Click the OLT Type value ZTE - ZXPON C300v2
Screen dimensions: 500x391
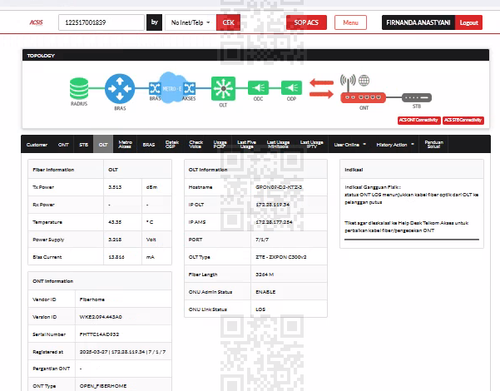click(x=281, y=257)
